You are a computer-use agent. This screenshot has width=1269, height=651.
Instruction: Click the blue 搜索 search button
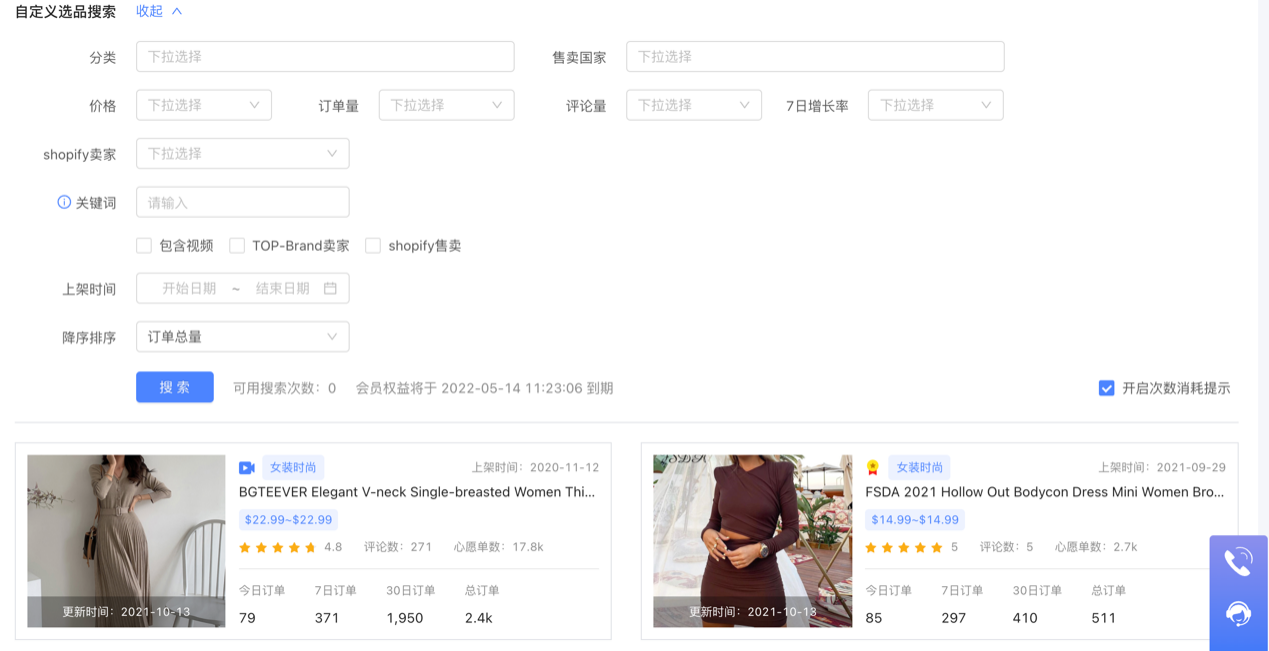point(174,386)
